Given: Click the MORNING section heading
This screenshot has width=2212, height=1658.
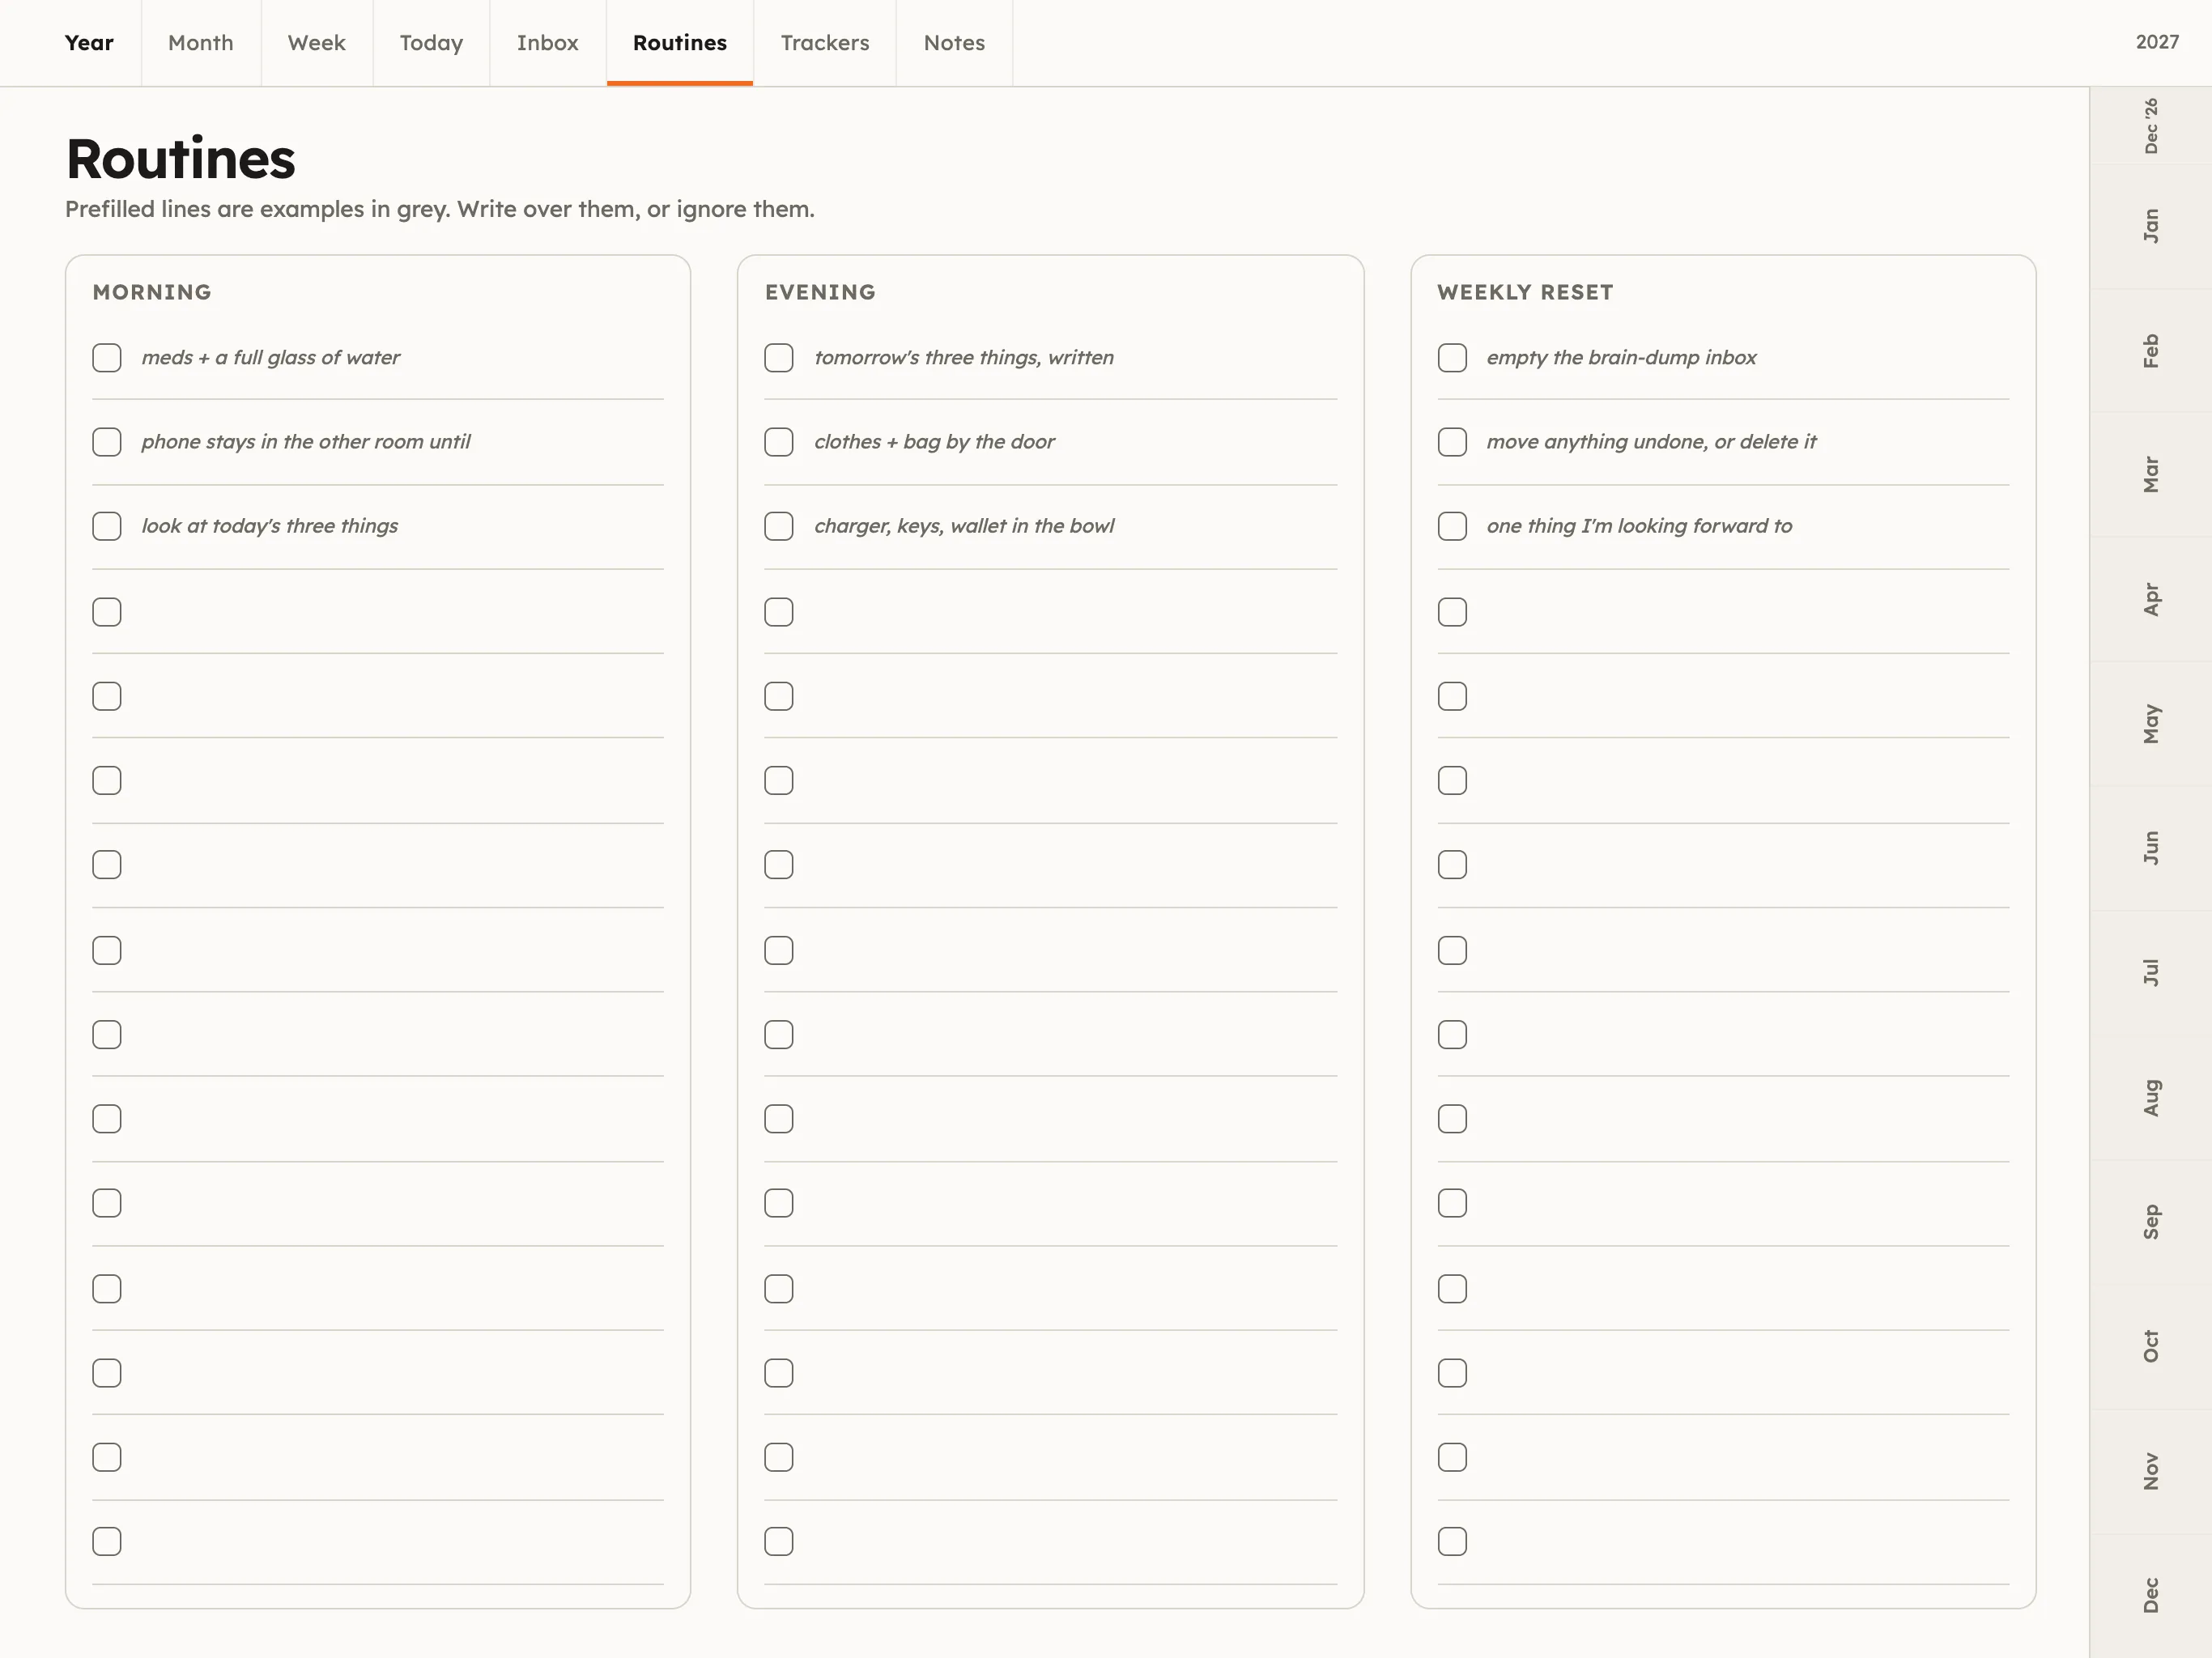Looking at the screenshot, I should [x=152, y=292].
